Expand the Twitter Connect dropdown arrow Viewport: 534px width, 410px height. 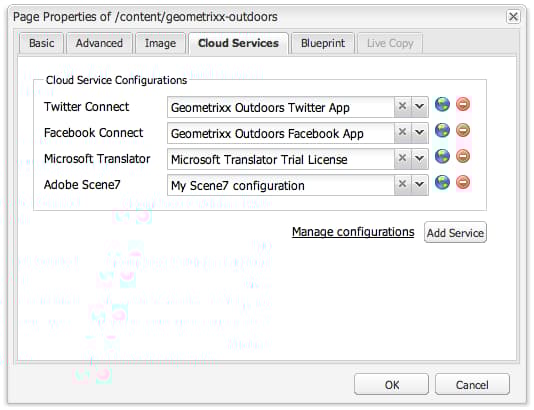[420, 107]
